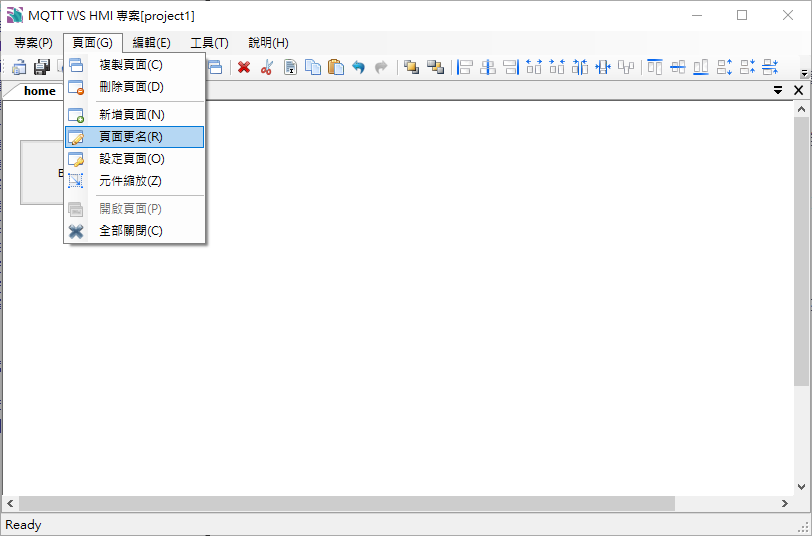Click the staggered three boxes toolbar icon
Screen dimensions: 812x536
coord(626,67)
